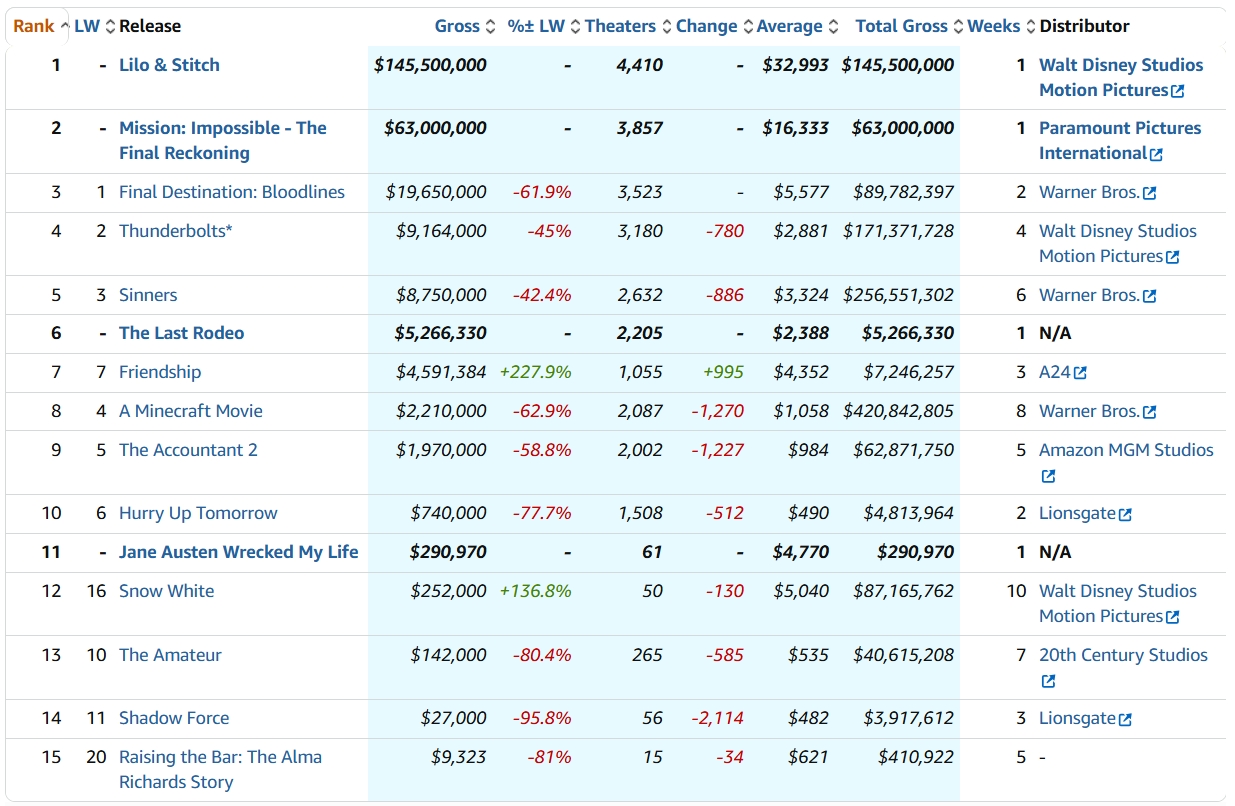This screenshot has width=1235, height=806.
Task: Click Lionsgate external icon in Hurry Up Tomorrow row
Action: [1125, 514]
